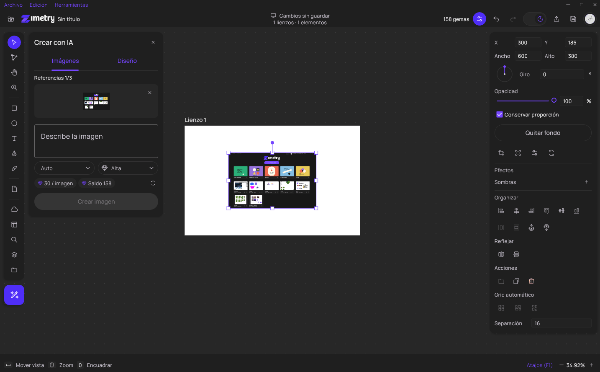Screen dimensions: 600x372
Task: Open the Herramientas menu
Action: pyautogui.click(x=71, y=5)
